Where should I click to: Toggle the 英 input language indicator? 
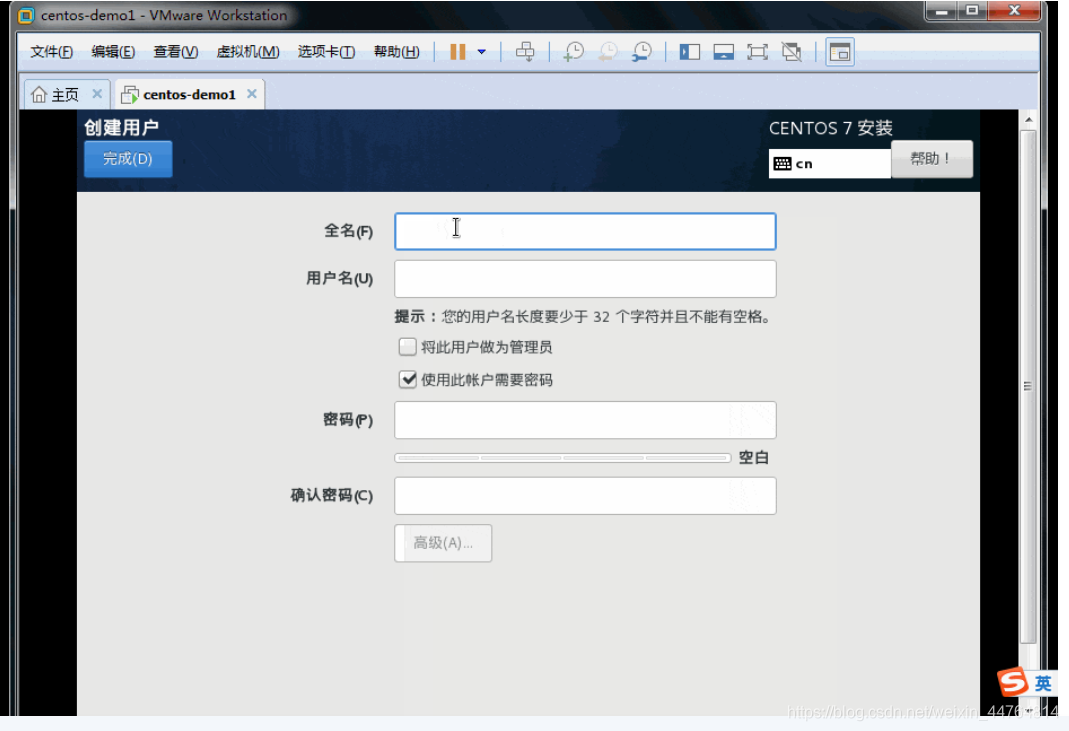(1043, 683)
